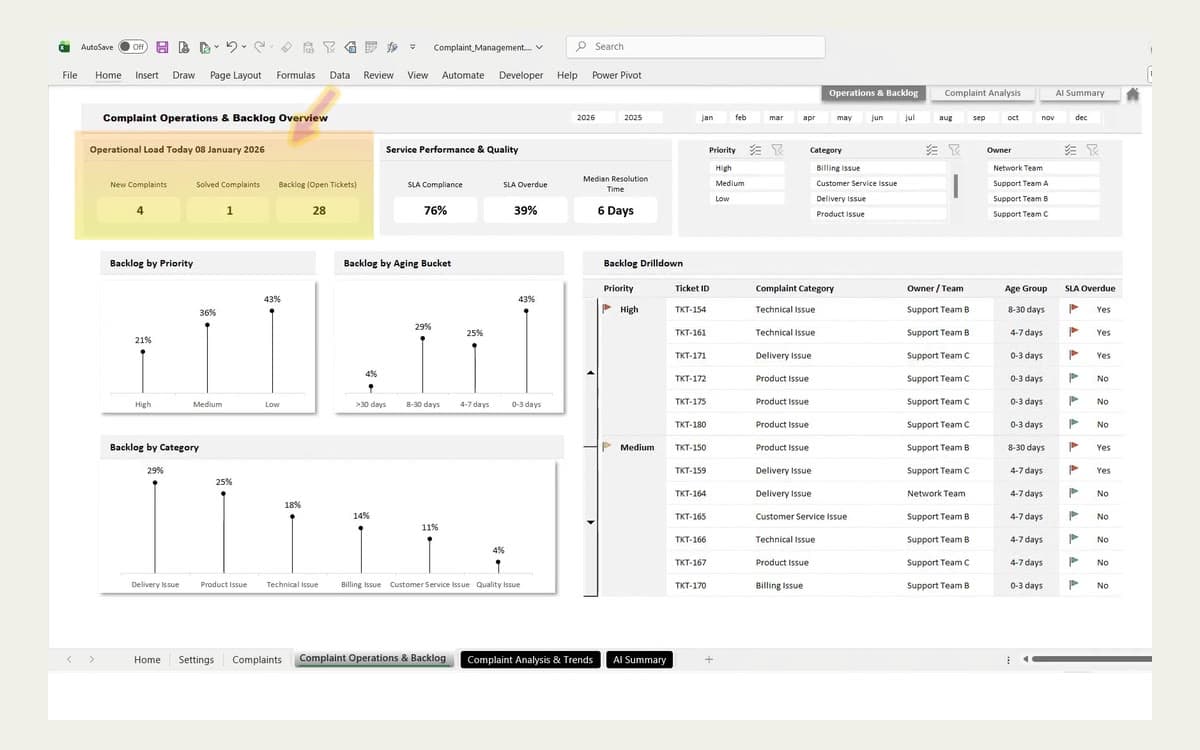Click the red SLA flag for TKT-150

click(x=1074, y=447)
